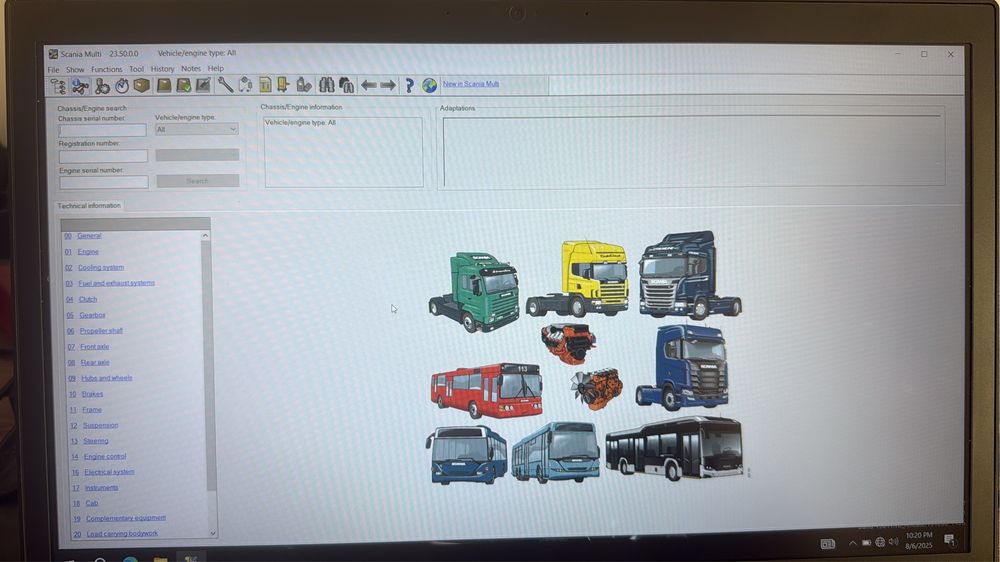Click the list scrollbar up arrow
The image size is (1000, 562).
point(205,236)
